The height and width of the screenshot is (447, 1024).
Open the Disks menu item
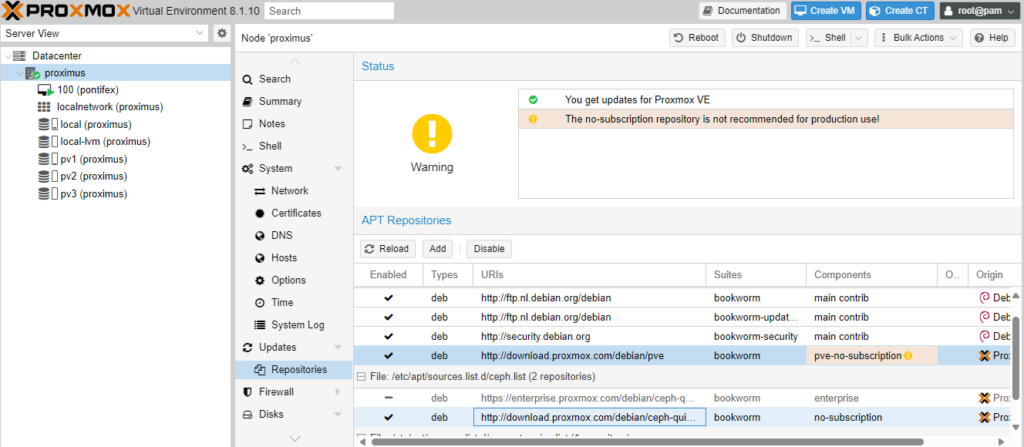click(x=293, y=414)
